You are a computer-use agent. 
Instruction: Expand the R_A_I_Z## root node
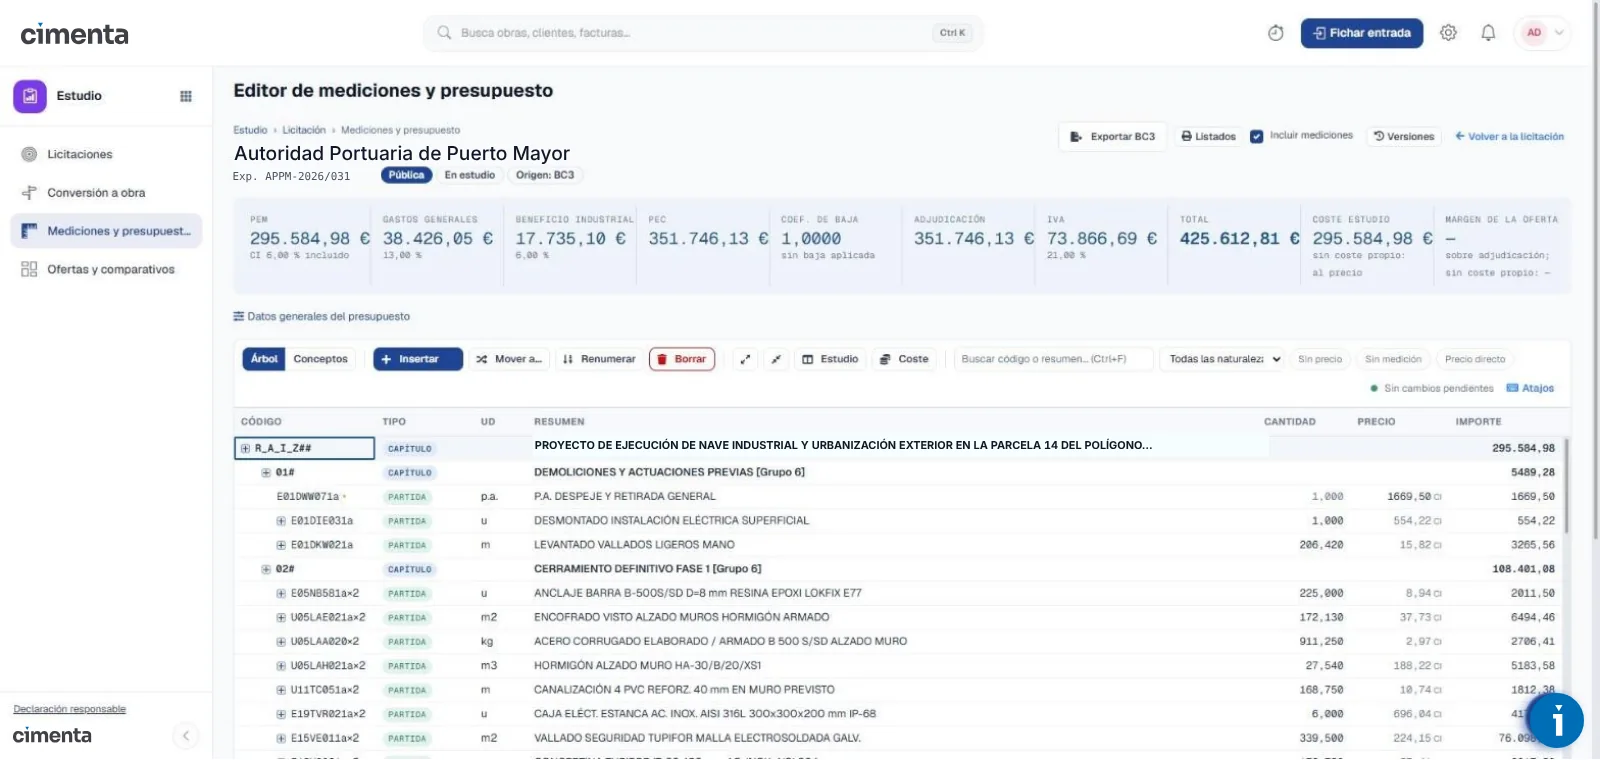pos(245,448)
